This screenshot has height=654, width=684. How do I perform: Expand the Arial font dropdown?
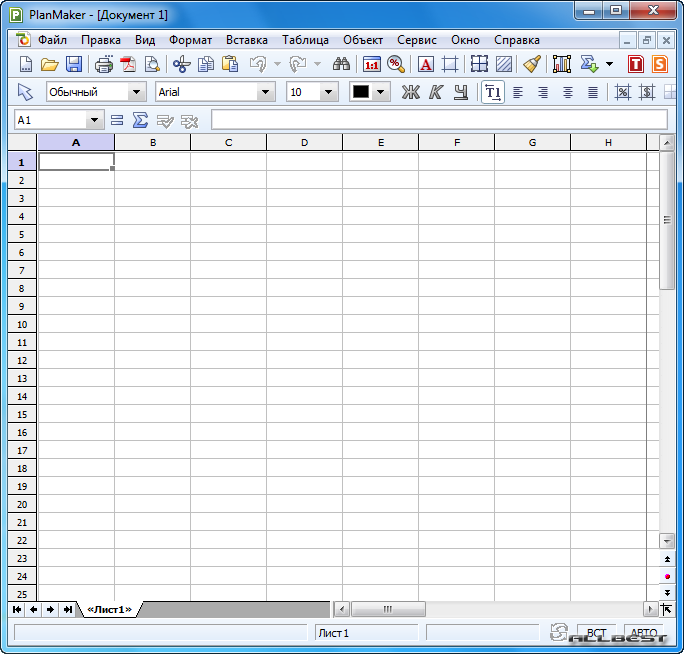tap(265, 92)
